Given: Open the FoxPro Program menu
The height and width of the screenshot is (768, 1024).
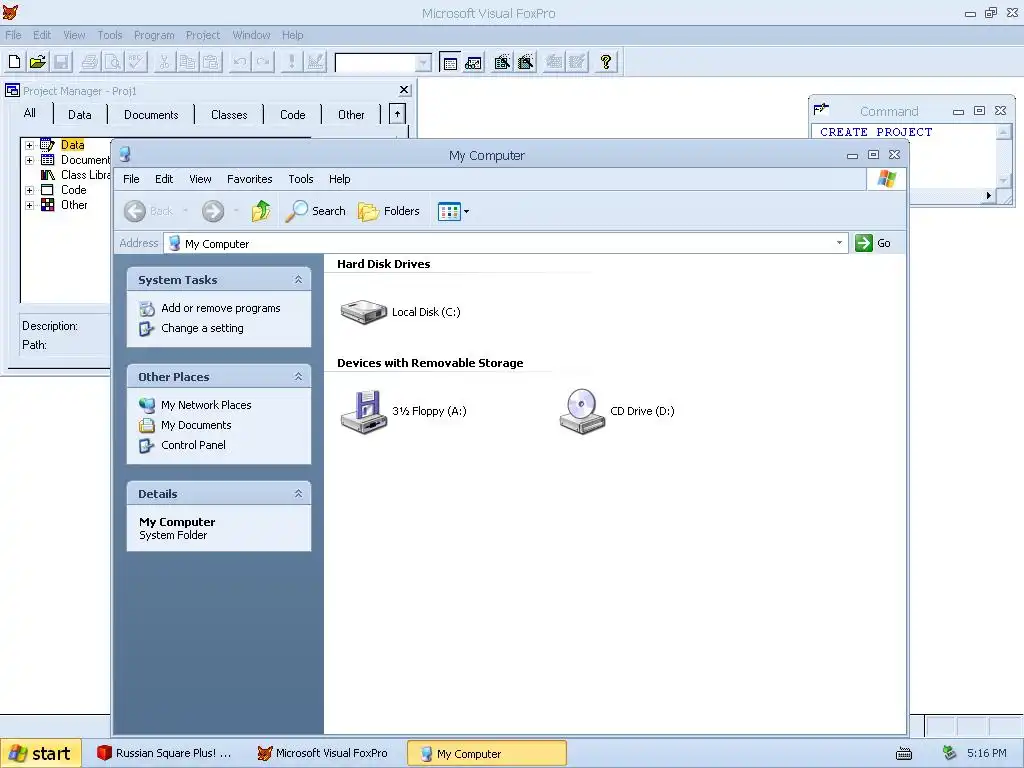Looking at the screenshot, I should [x=154, y=35].
